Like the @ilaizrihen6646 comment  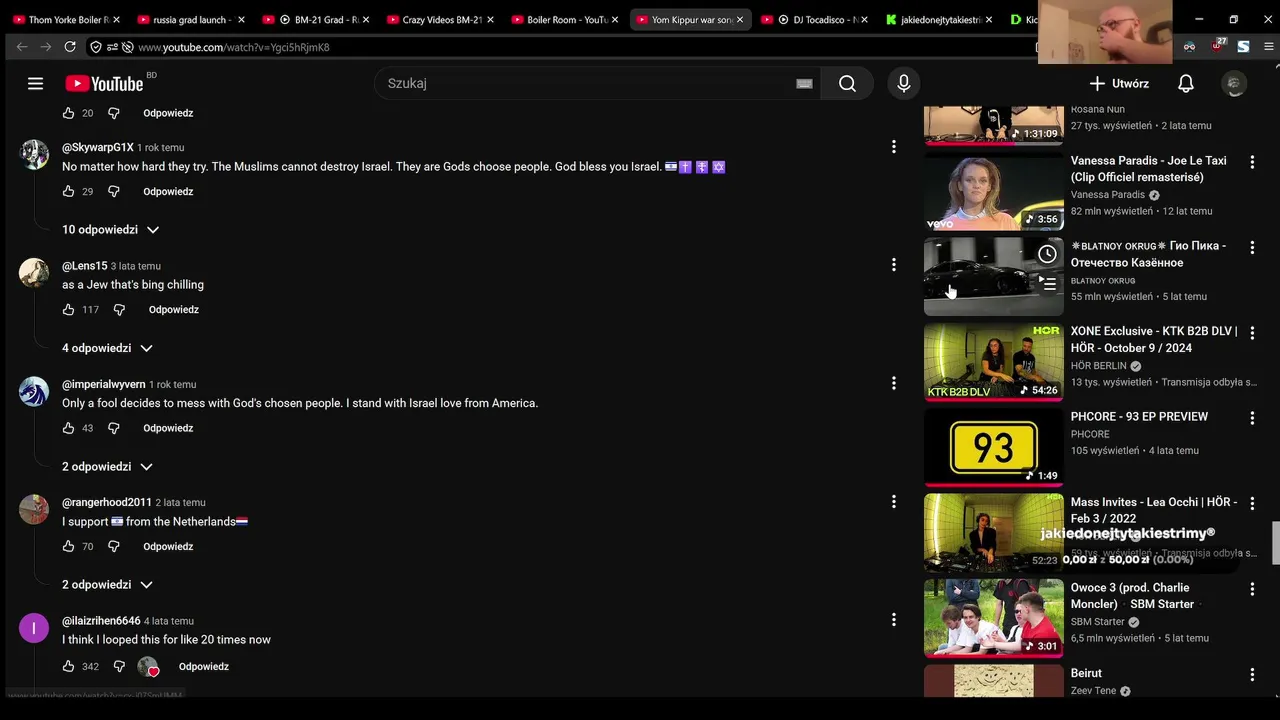click(69, 666)
